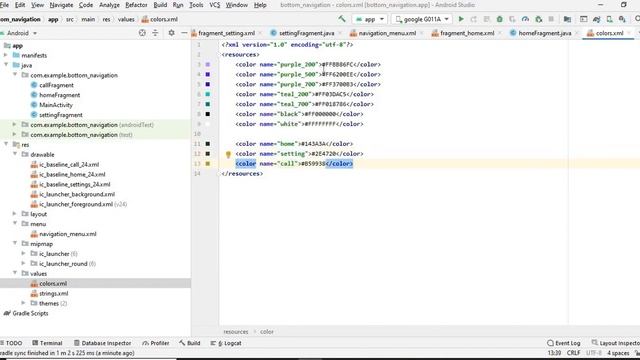Image resolution: width=640 pixels, height=360 pixels.
Task: Open the google G011A device dropdown
Action: 422,19
